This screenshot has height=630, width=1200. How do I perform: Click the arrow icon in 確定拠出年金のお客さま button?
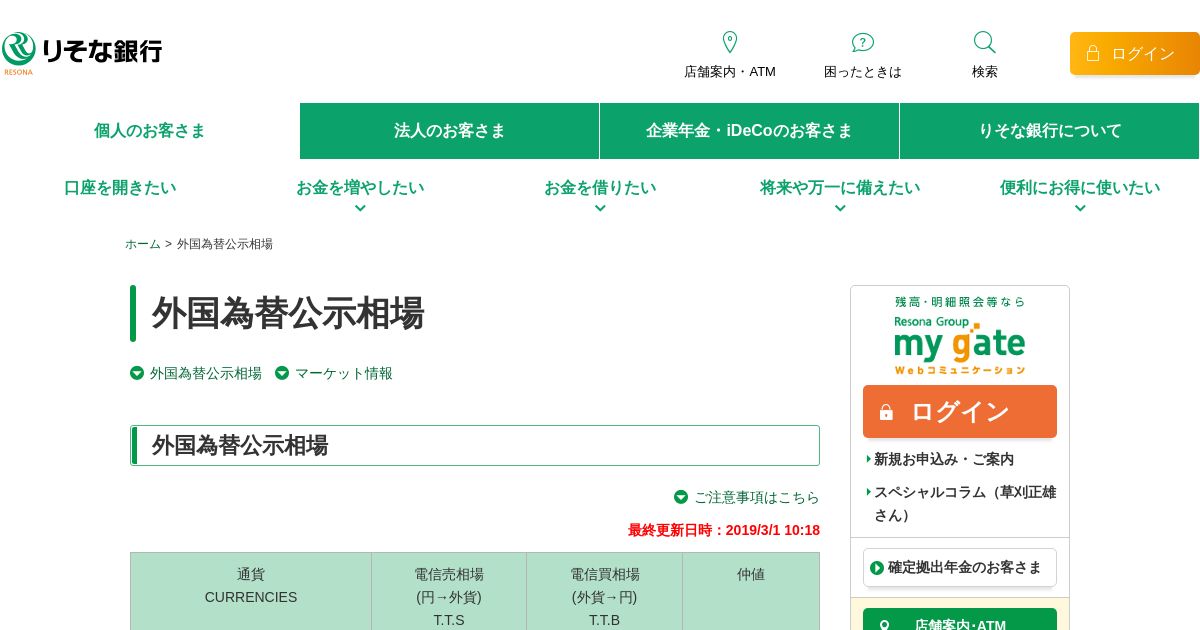(x=877, y=568)
